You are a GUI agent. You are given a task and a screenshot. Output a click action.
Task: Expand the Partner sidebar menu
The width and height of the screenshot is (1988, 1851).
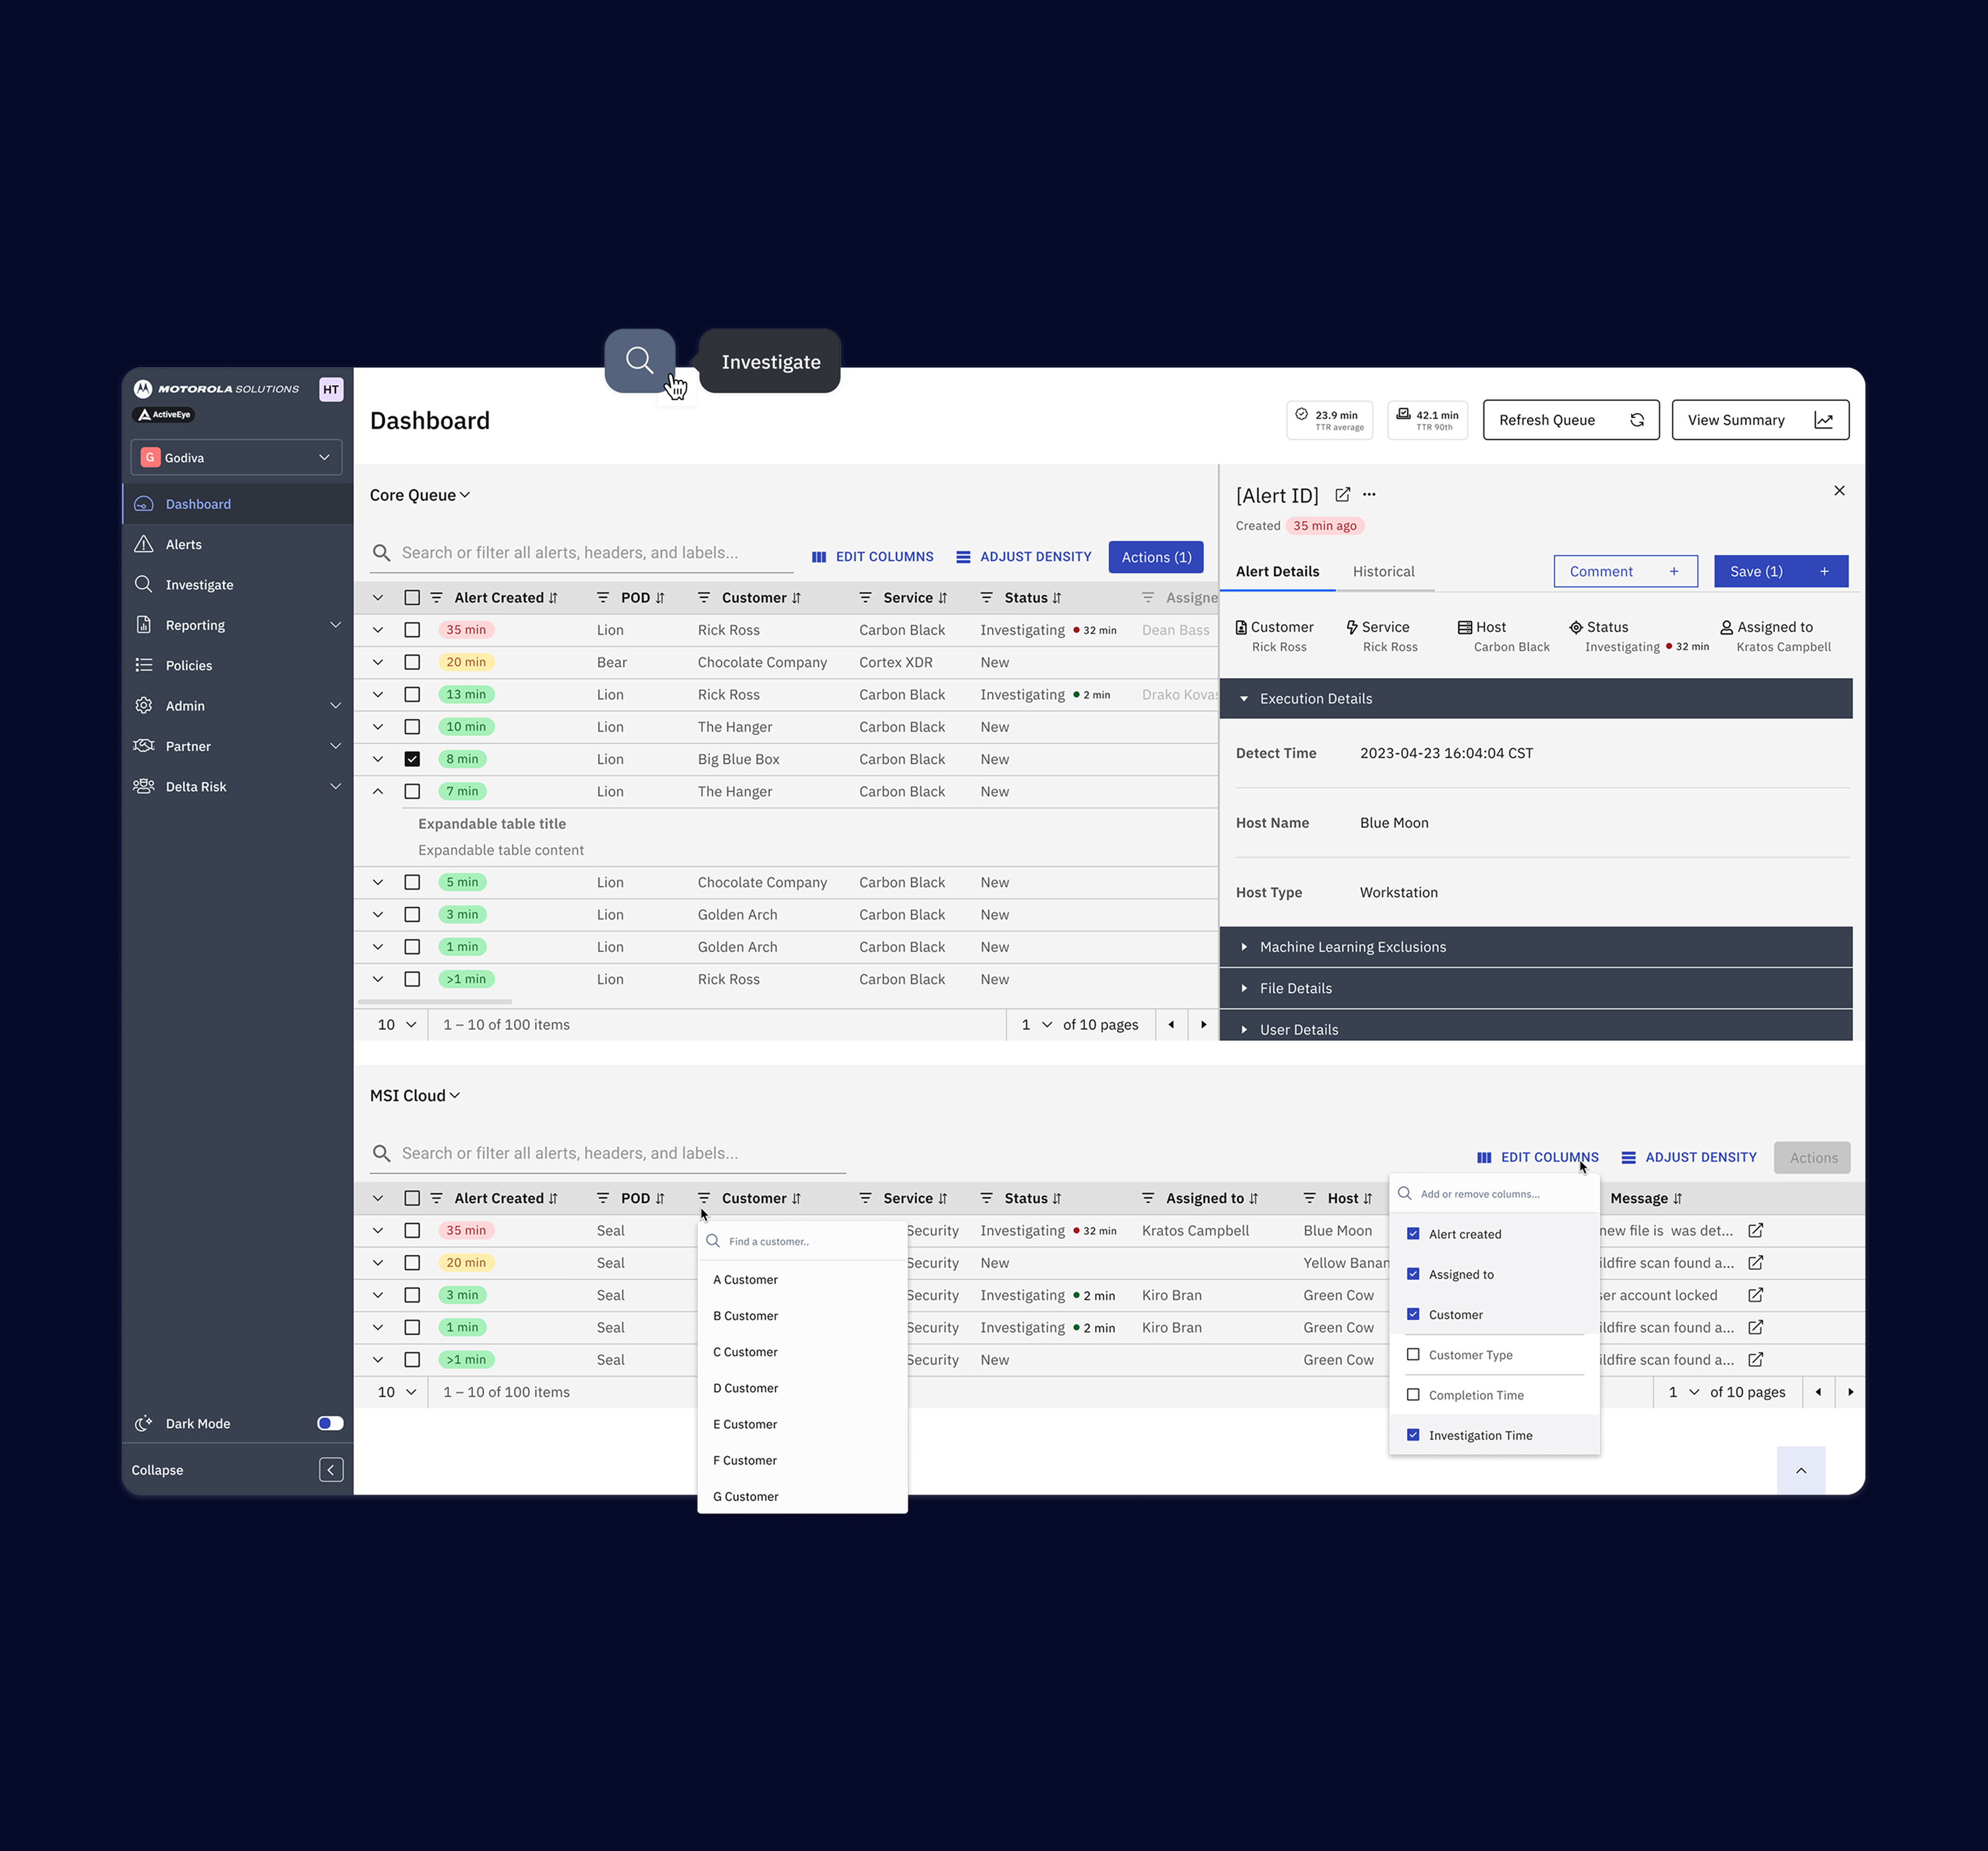[x=238, y=746]
